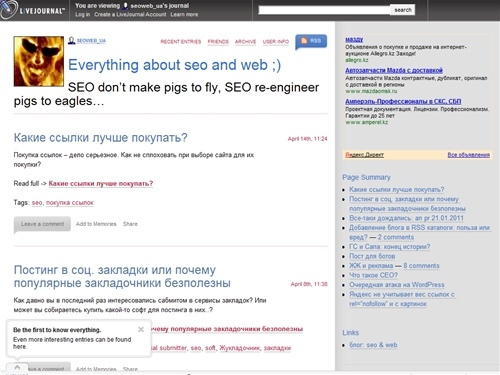
Task: Click the 'мазду' ad link
Action: (354, 40)
